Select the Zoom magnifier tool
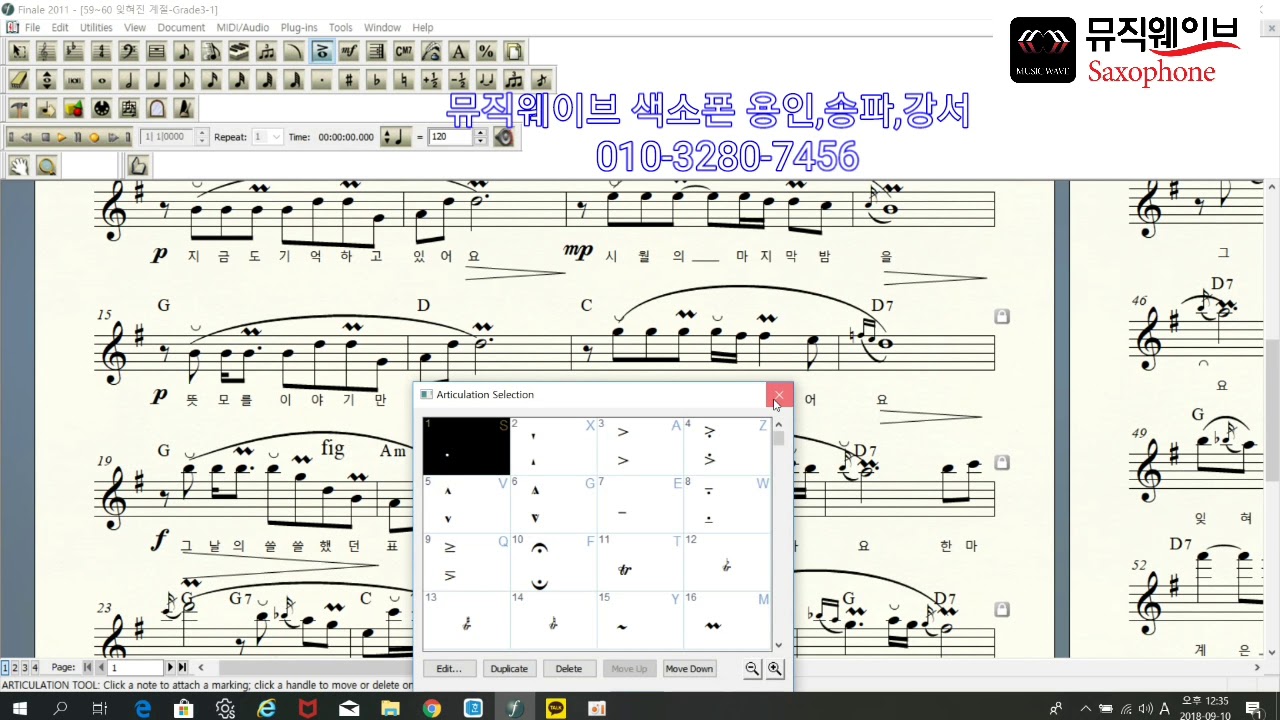This screenshot has height=720, width=1280. (46, 165)
